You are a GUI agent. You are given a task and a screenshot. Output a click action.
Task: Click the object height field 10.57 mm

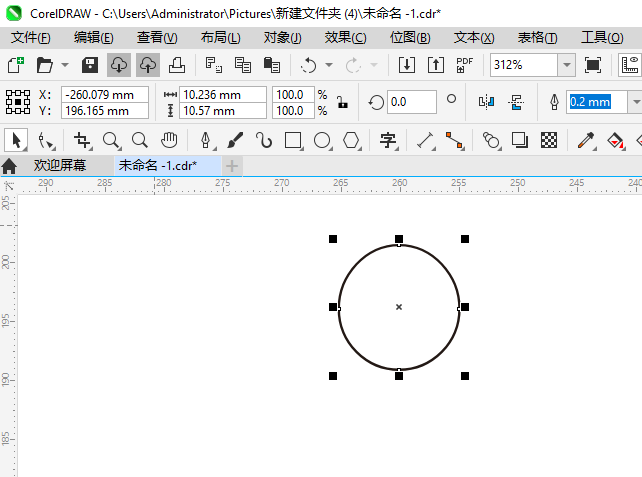tap(223, 111)
